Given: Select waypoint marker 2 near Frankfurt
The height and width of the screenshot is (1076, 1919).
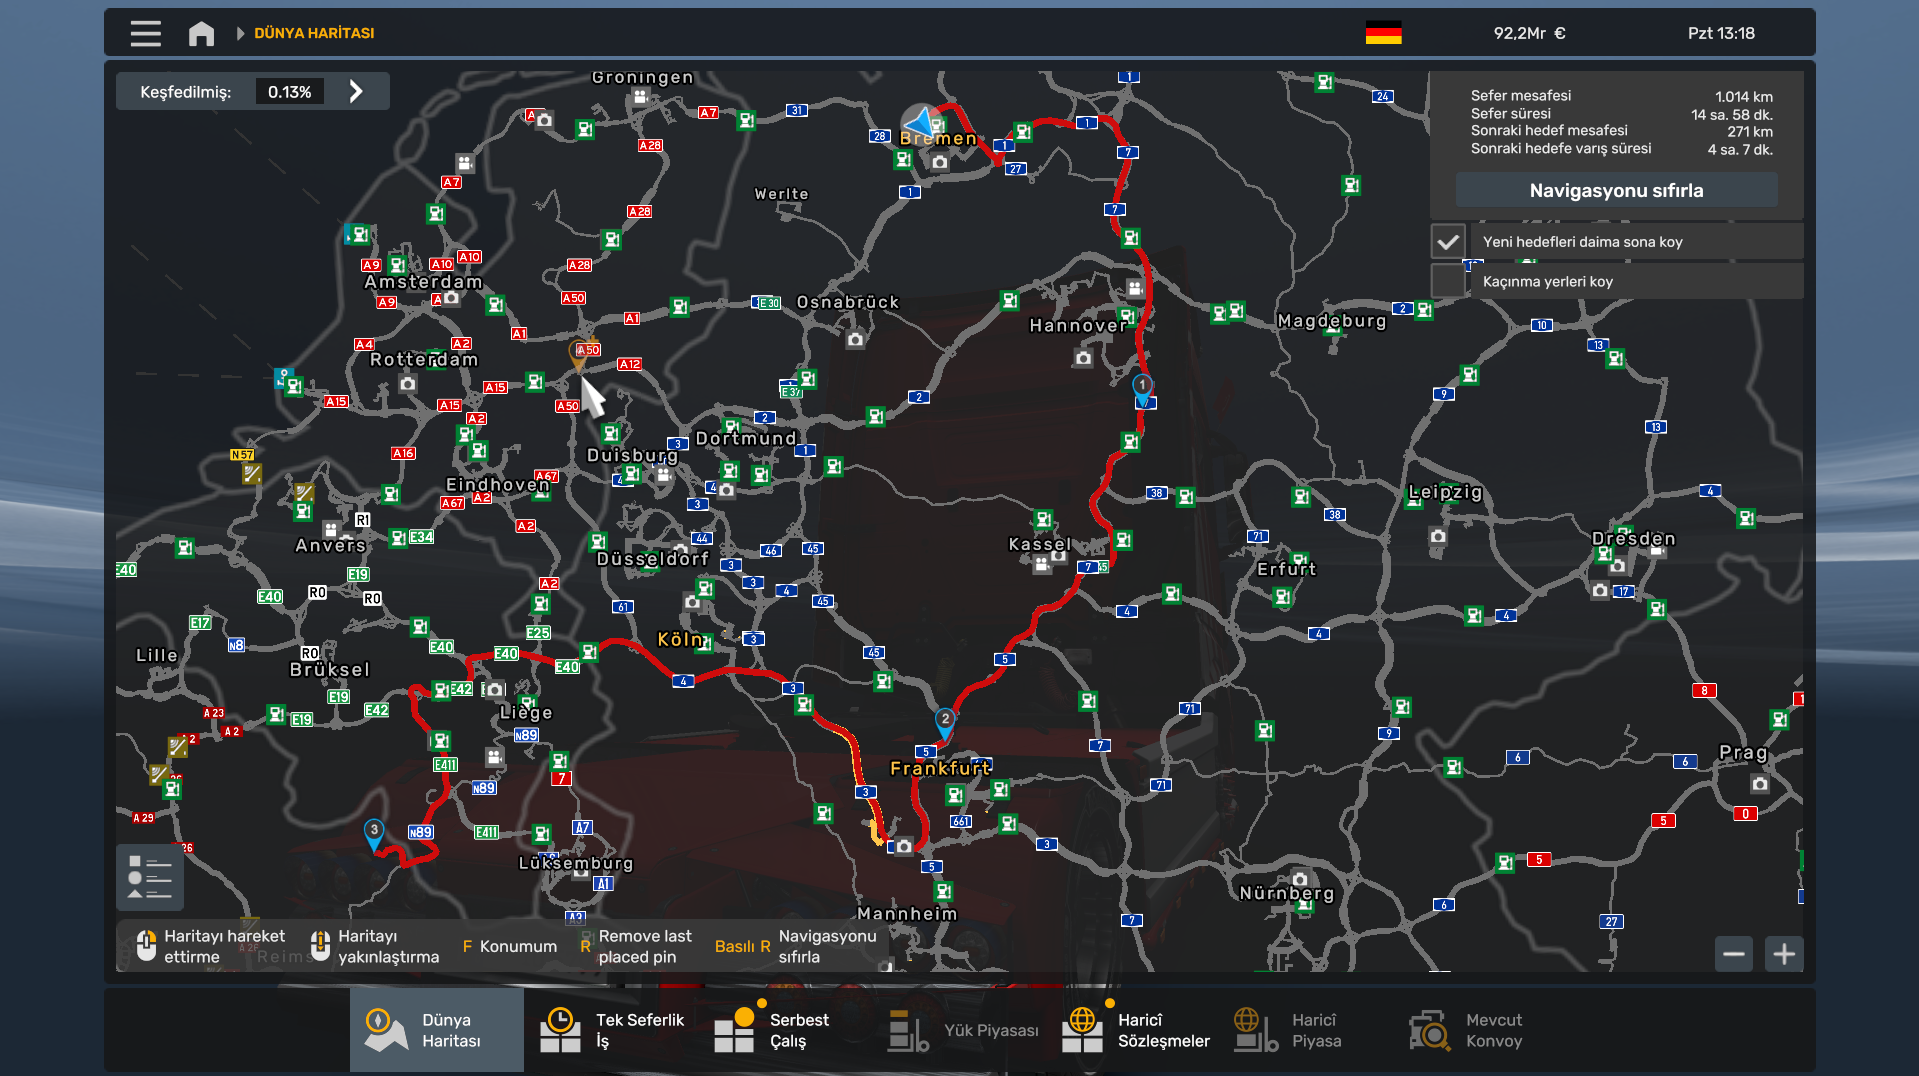Looking at the screenshot, I should click(x=945, y=723).
